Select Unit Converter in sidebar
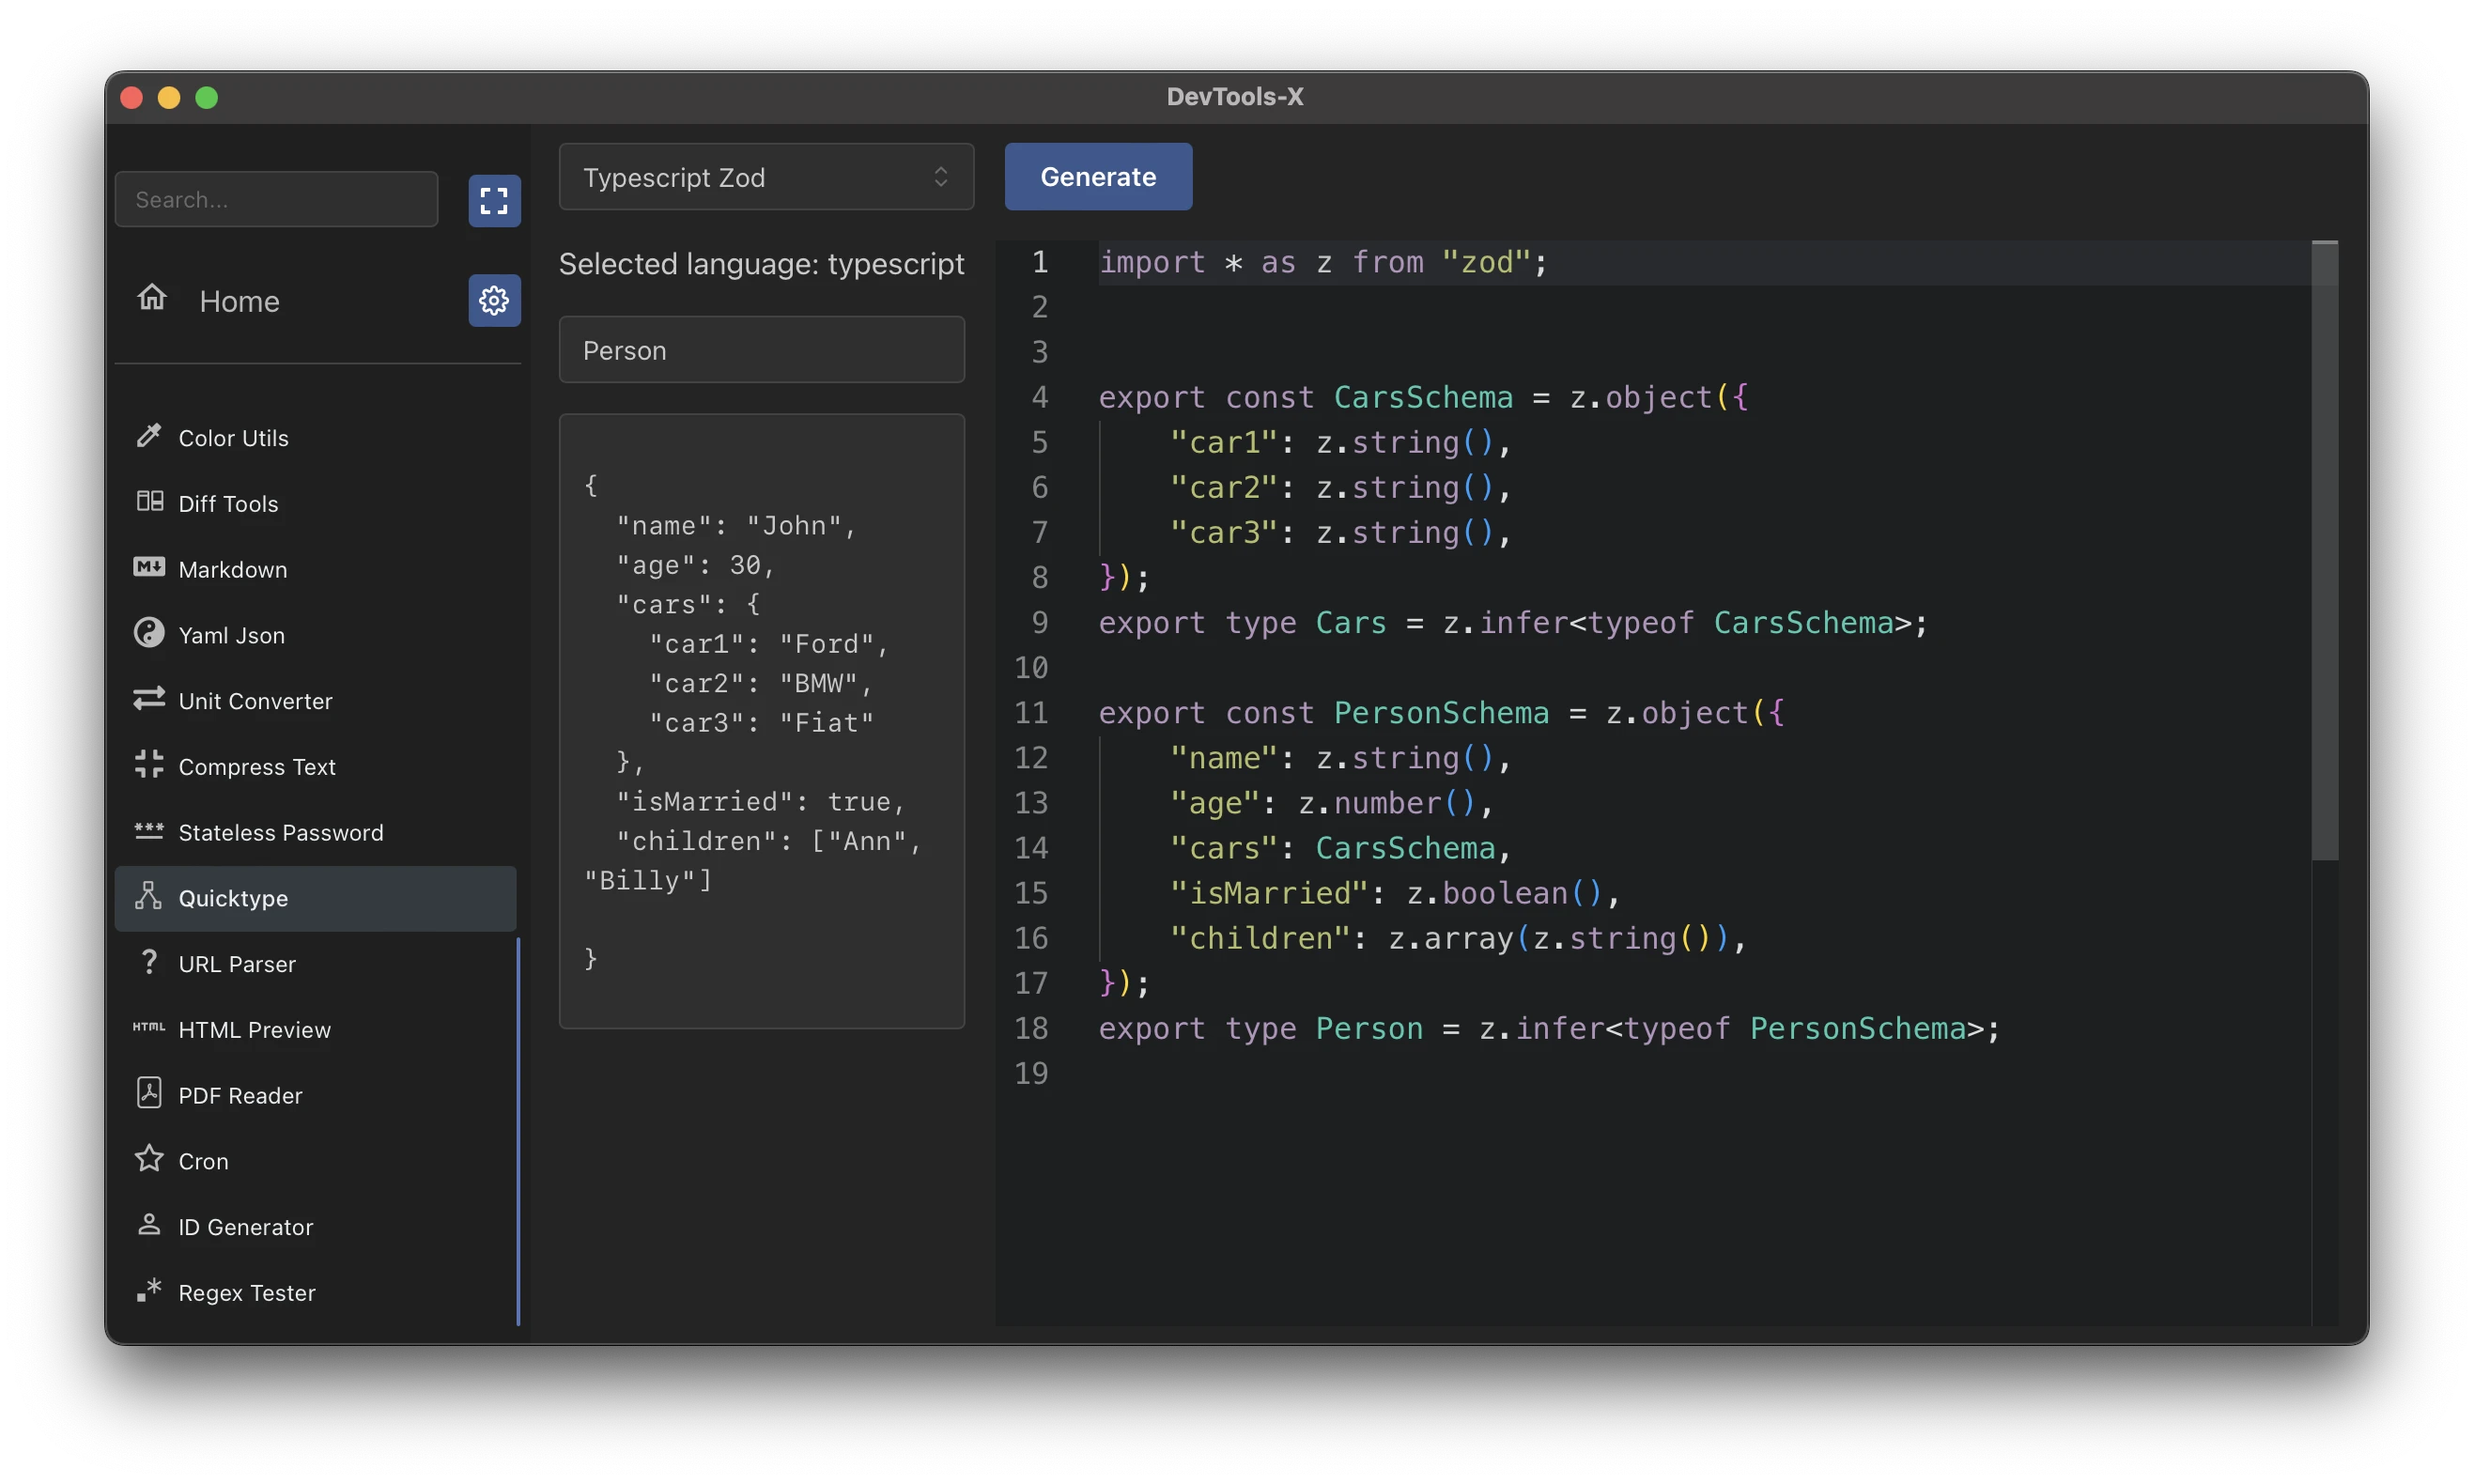The image size is (2474, 1484). [255, 702]
